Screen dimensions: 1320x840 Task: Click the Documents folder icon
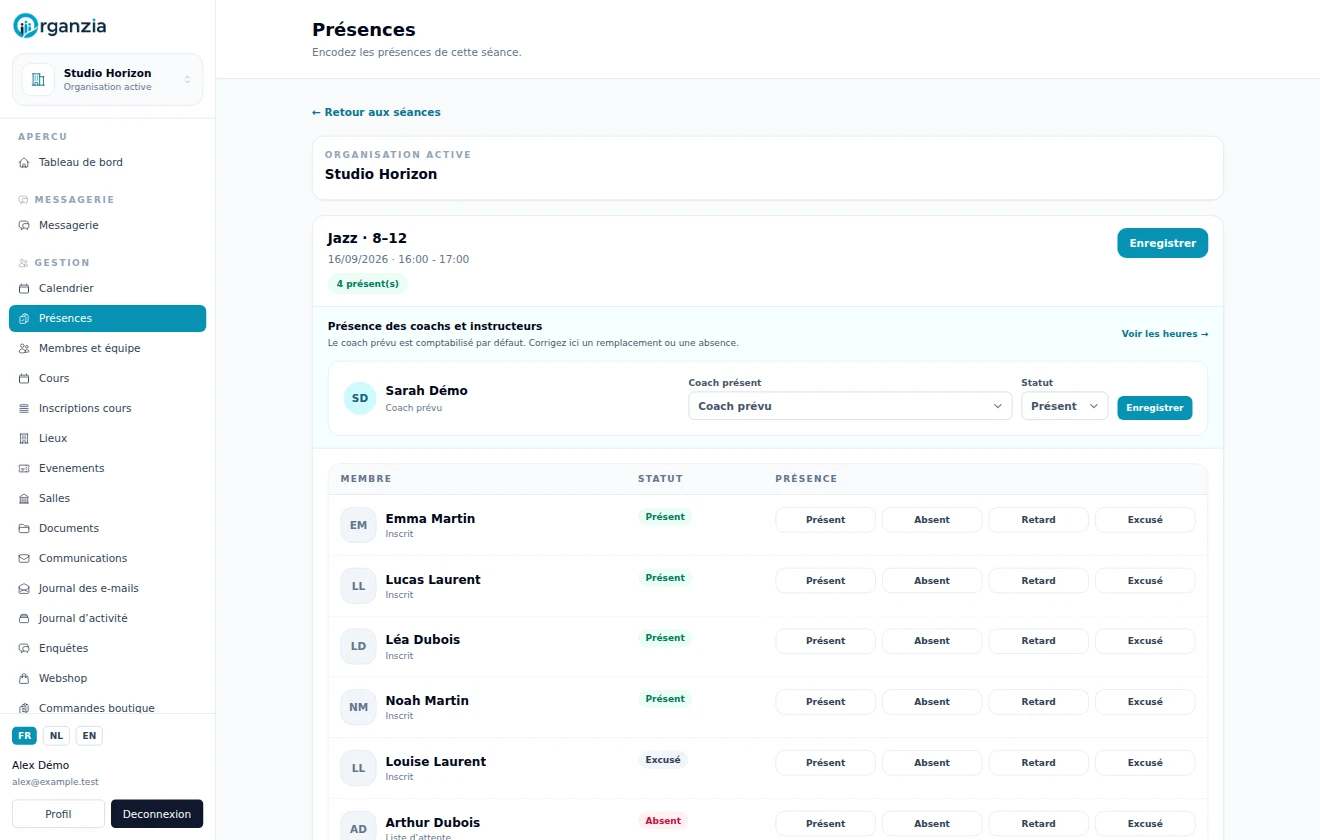(24, 528)
